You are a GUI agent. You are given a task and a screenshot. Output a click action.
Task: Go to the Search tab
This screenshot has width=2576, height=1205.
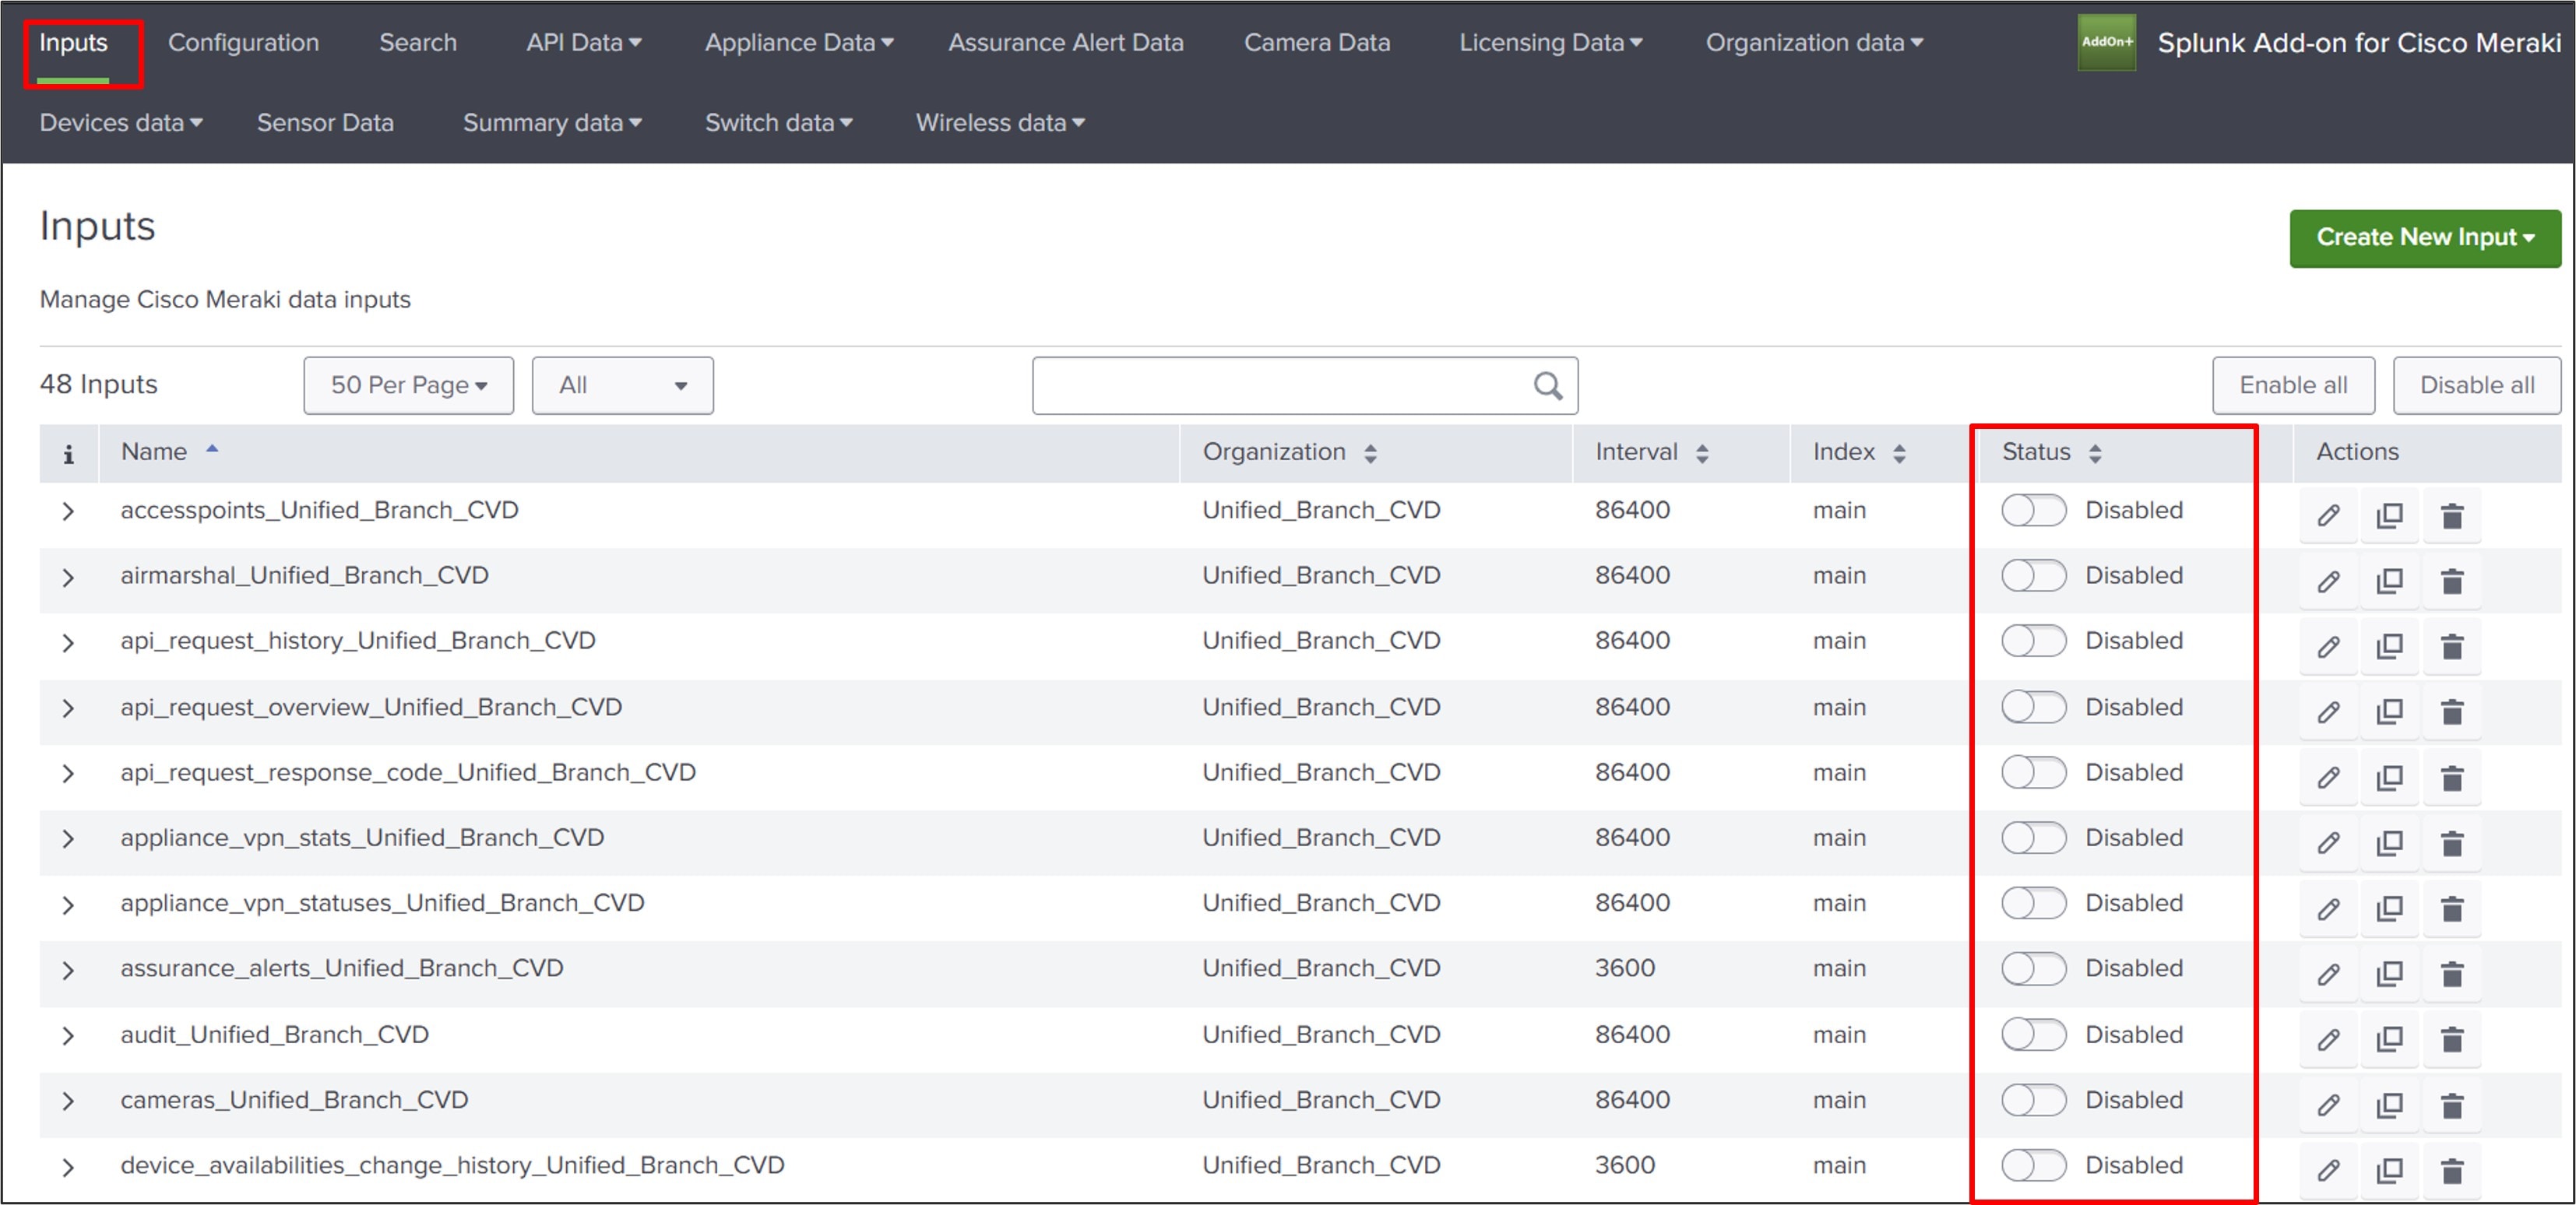click(418, 43)
